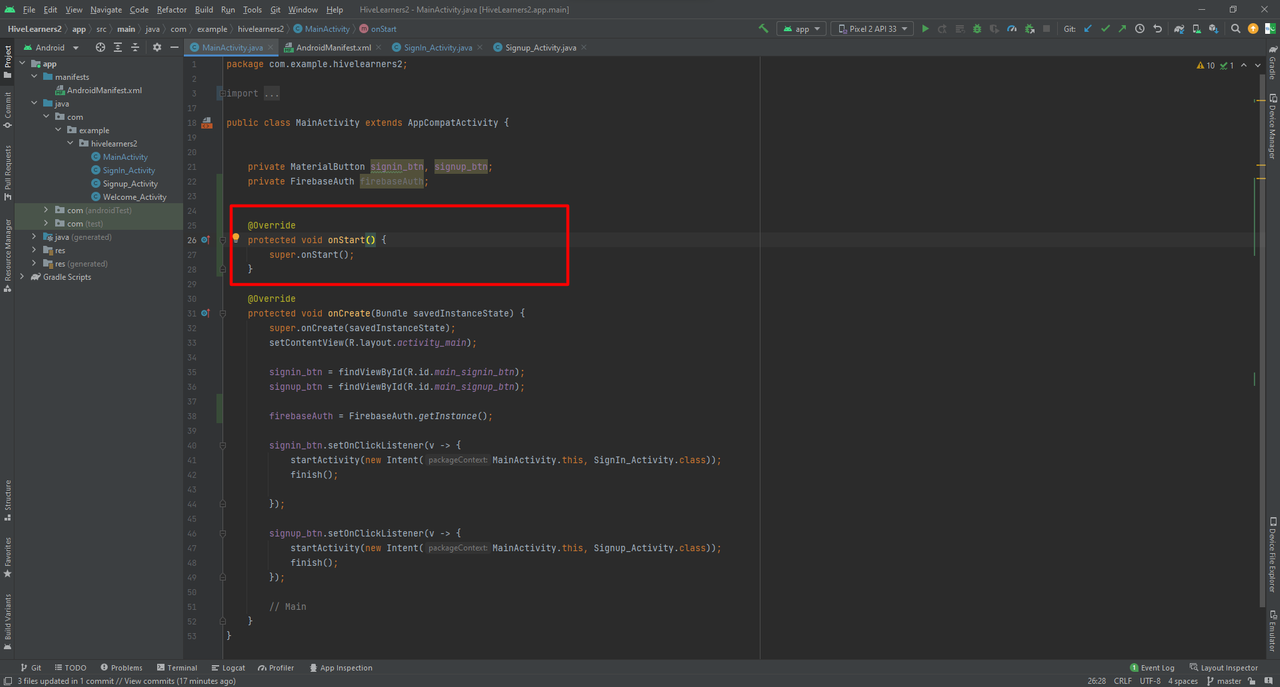The width and height of the screenshot is (1280, 687).
Task: Open the Build menu
Action: click(204, 9)
